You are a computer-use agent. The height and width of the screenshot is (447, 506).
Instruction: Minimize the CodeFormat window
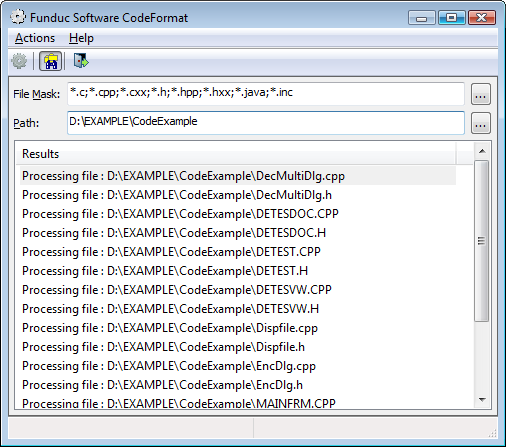422,18
